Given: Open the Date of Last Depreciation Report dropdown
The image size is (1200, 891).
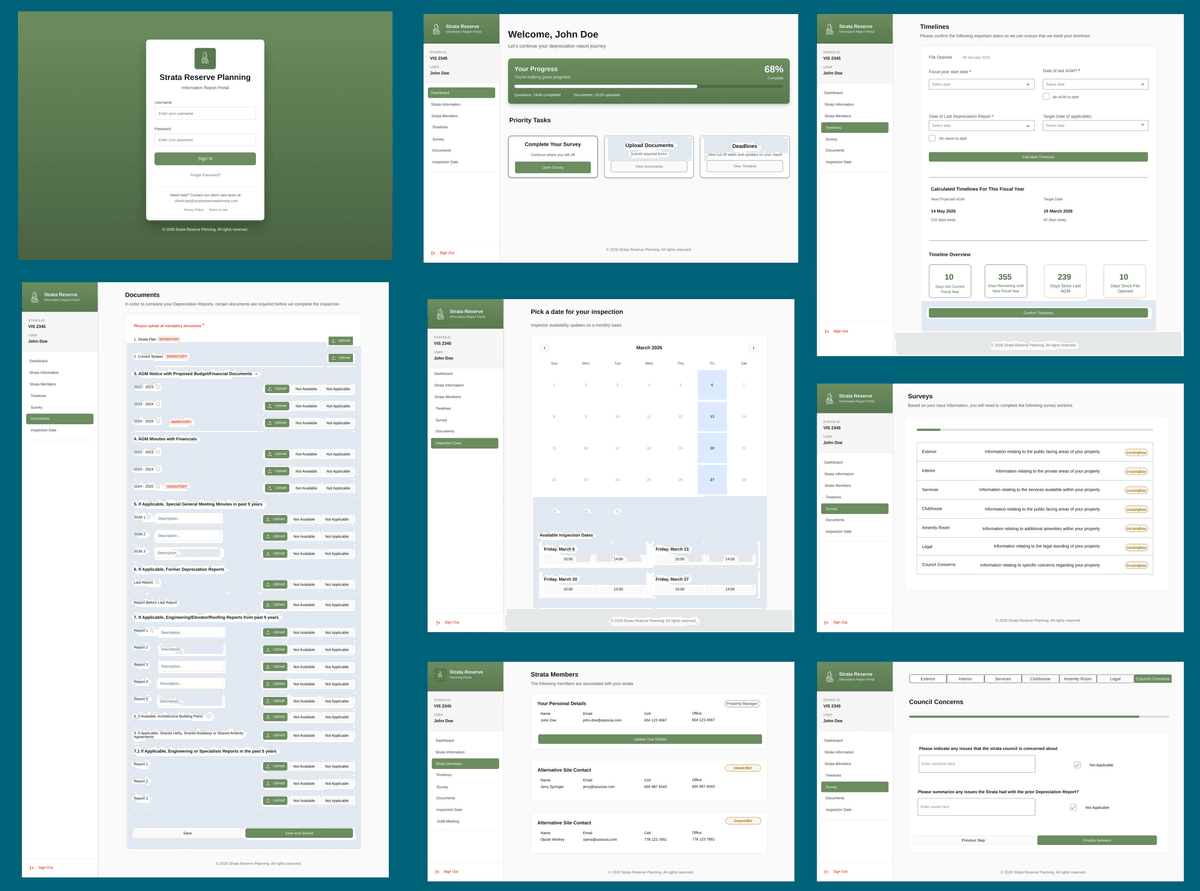Looking at the screenshot, I should [x=981, y=124].
